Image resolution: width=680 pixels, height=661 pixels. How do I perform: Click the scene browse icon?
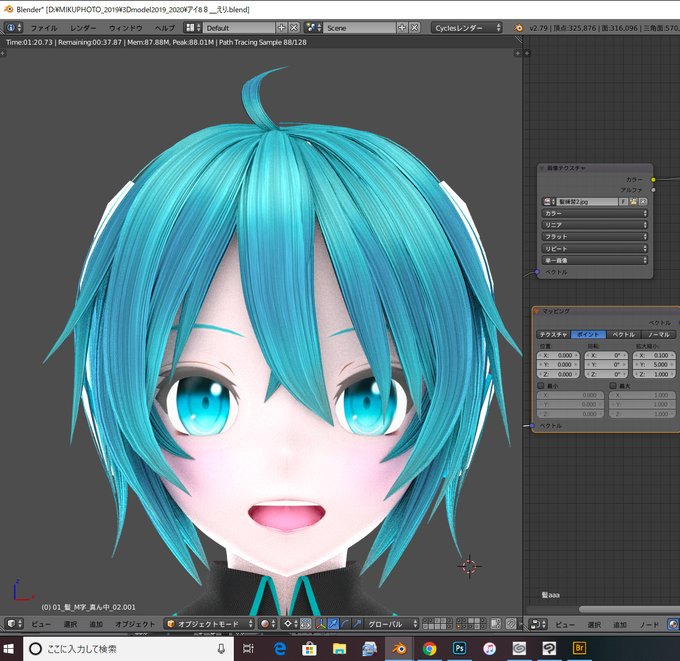(314, 28)
